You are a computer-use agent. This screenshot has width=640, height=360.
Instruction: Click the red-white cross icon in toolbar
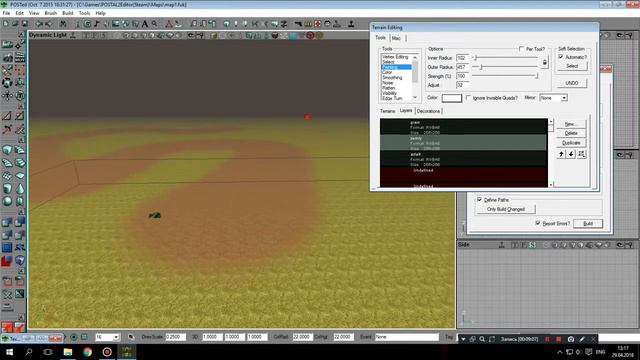(318, 24)
